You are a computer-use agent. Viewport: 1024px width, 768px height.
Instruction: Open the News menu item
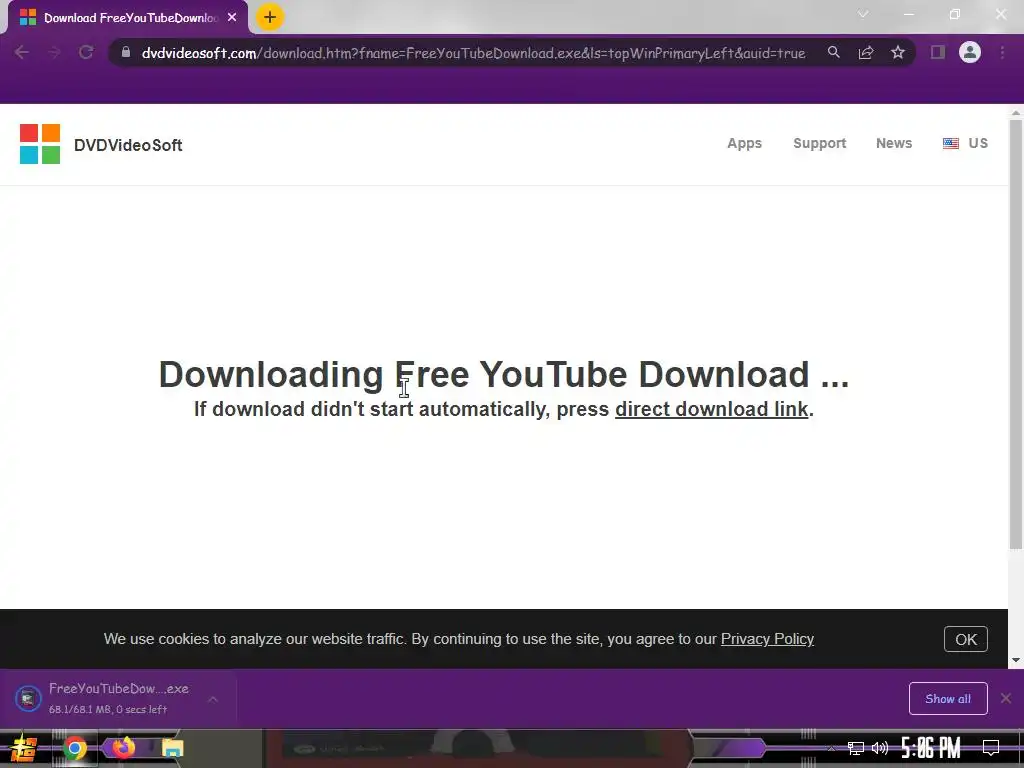pos(894,143)
